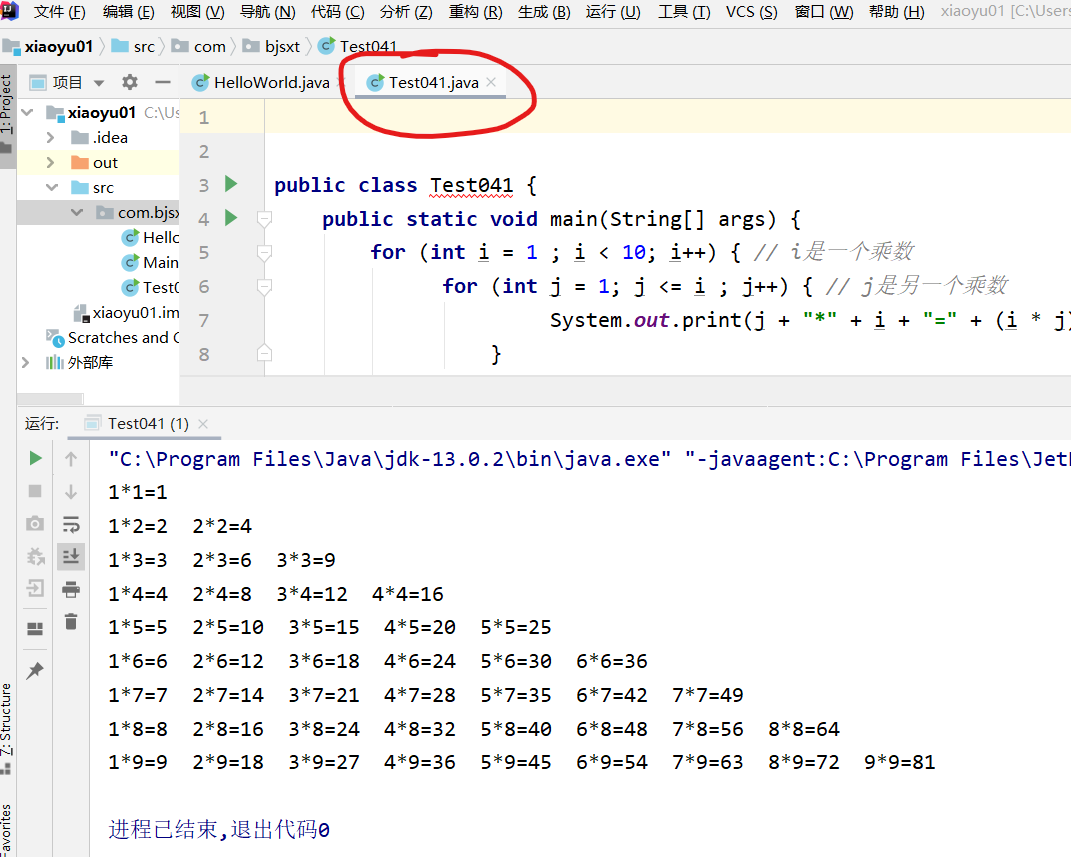Select the src folder in tree
1071x857 pixels.
93,187
